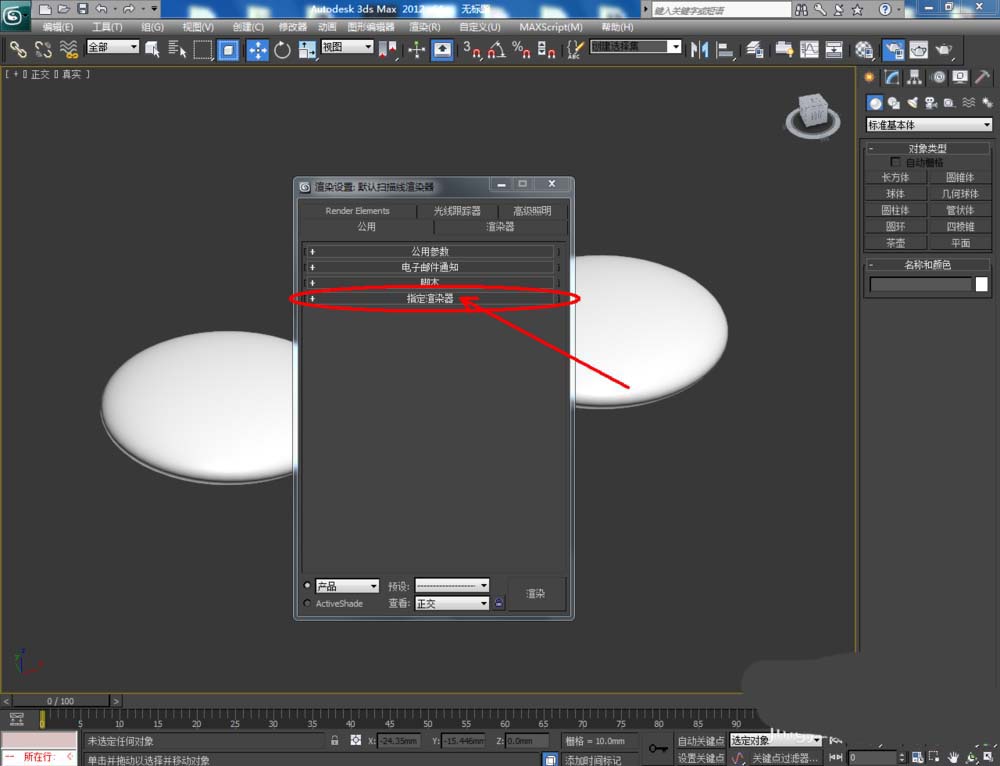Screen dimensions: 1000x766
Task: Open the Select by Name list icon
Action: click(x=177, y=50)
